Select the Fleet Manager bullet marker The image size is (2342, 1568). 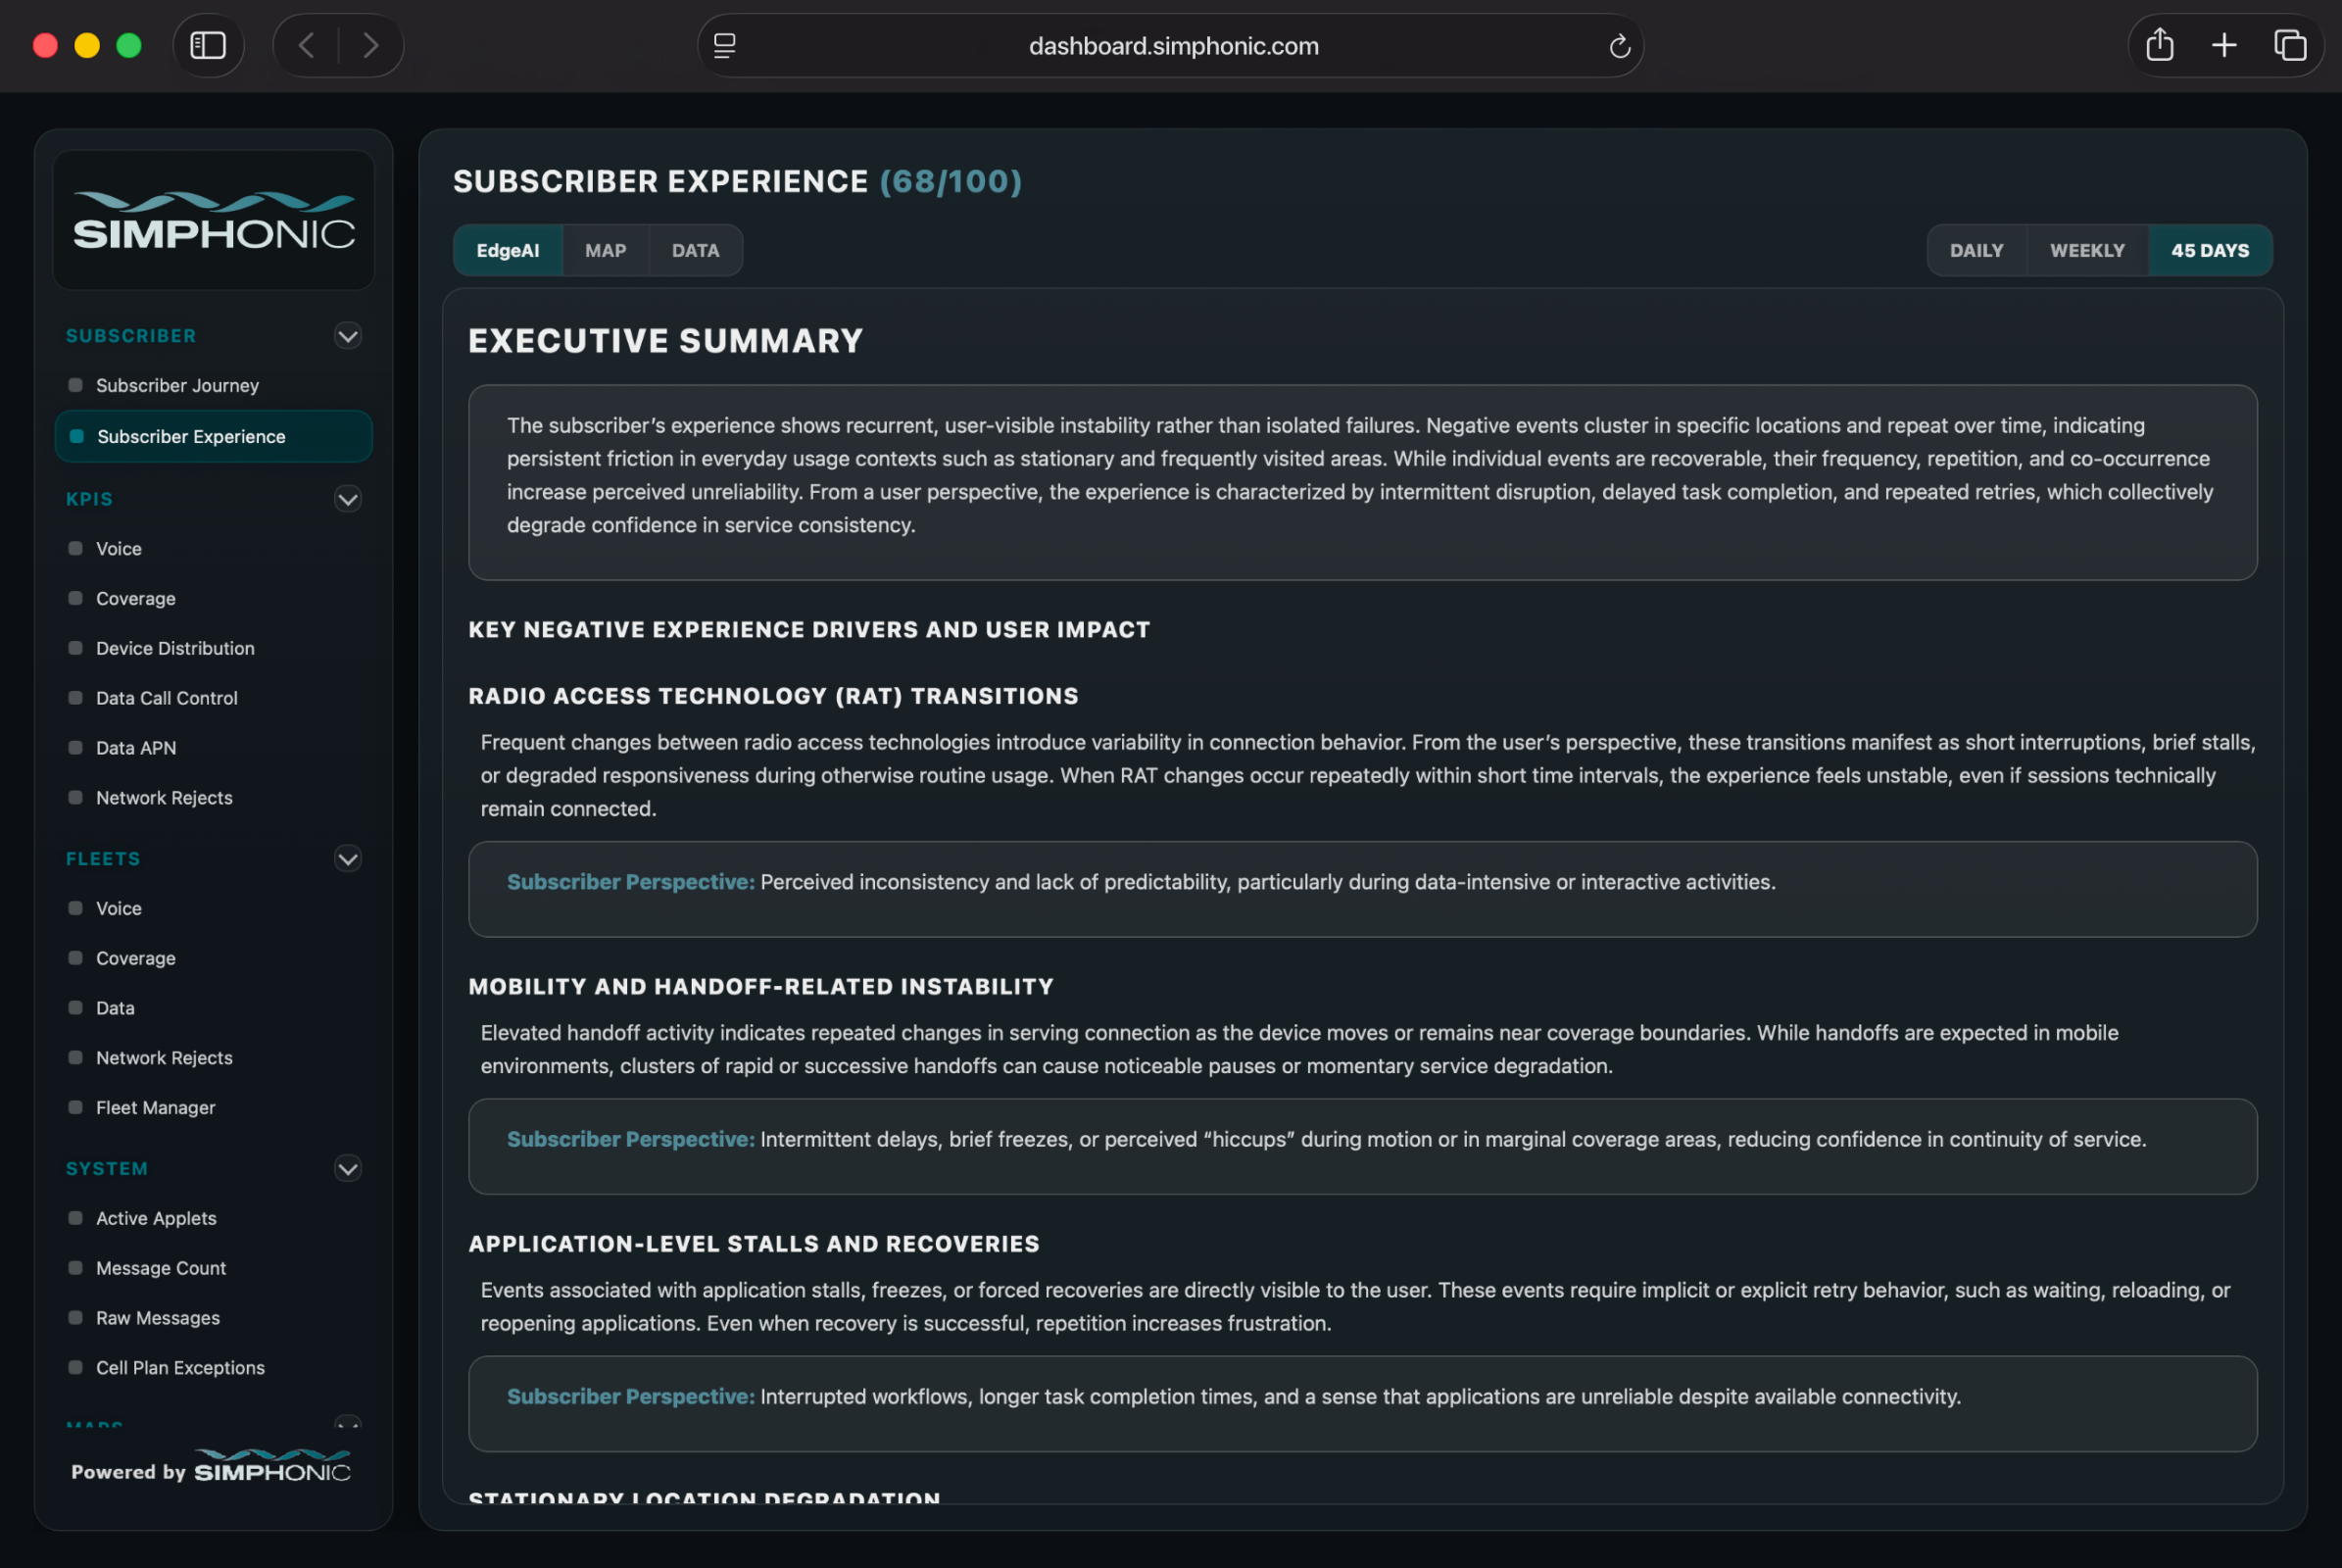[75, 1107]
